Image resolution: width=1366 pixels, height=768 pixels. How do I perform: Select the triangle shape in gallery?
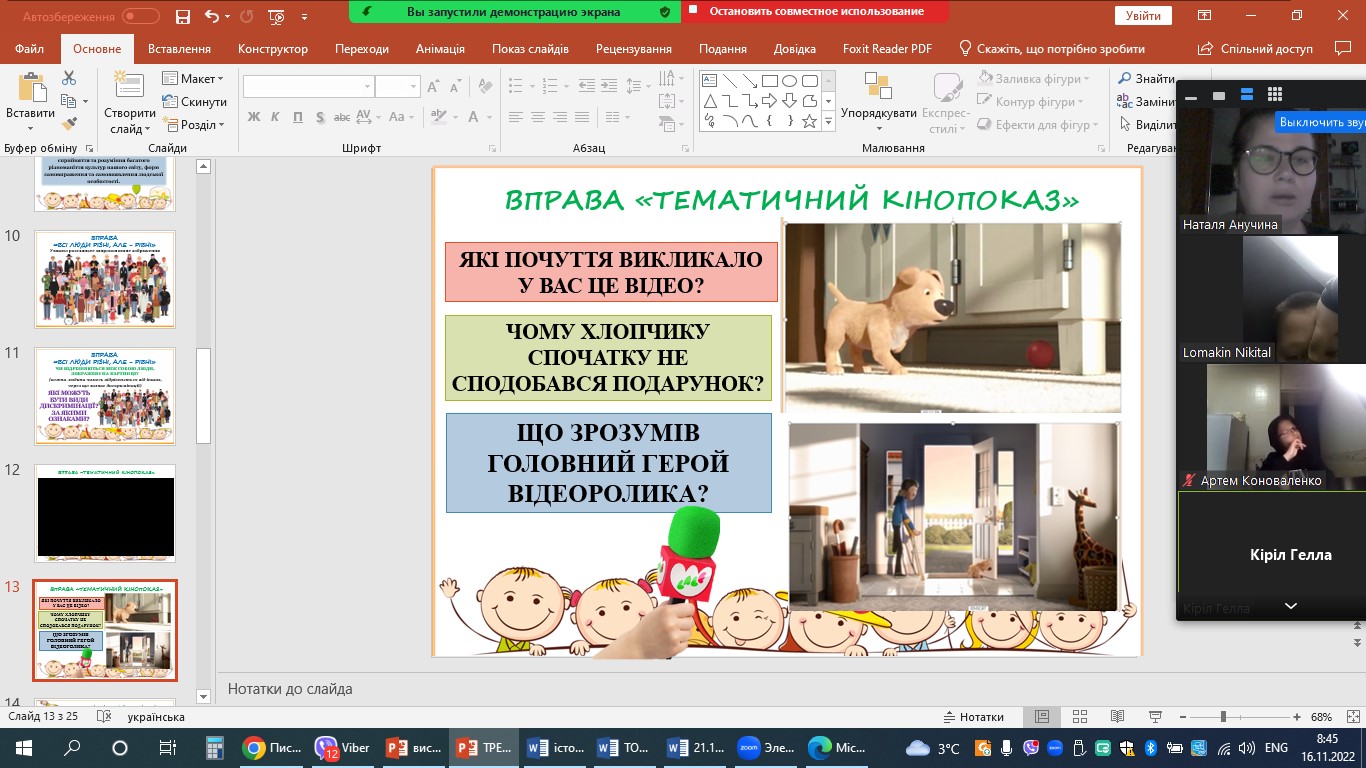710,101
